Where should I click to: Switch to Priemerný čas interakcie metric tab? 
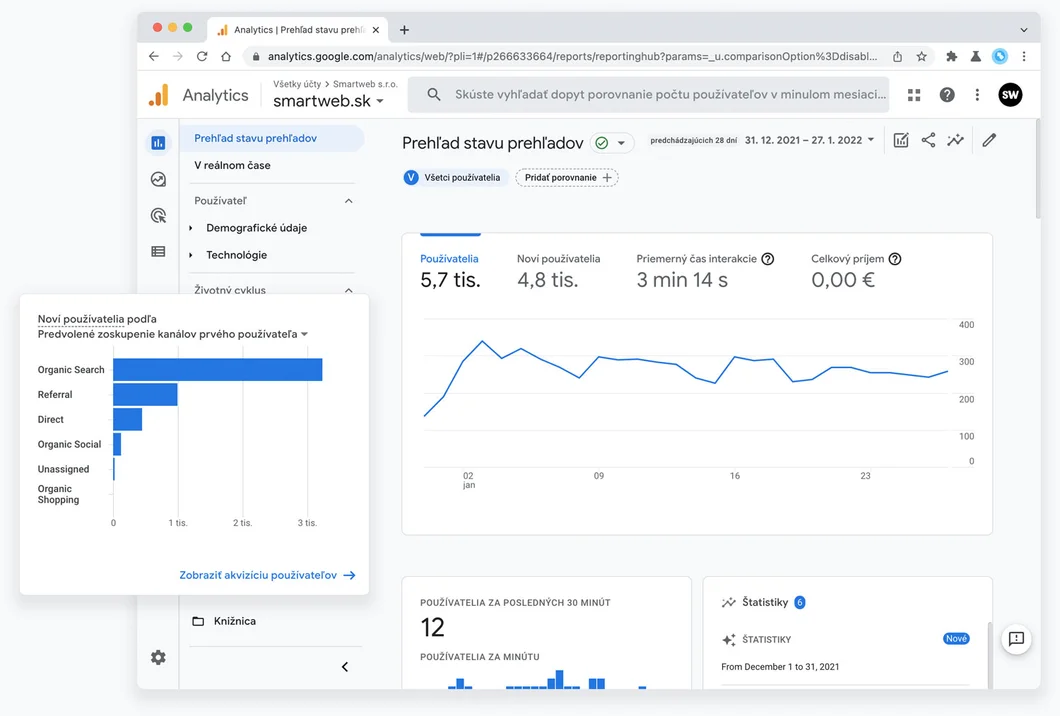[704, 270]
